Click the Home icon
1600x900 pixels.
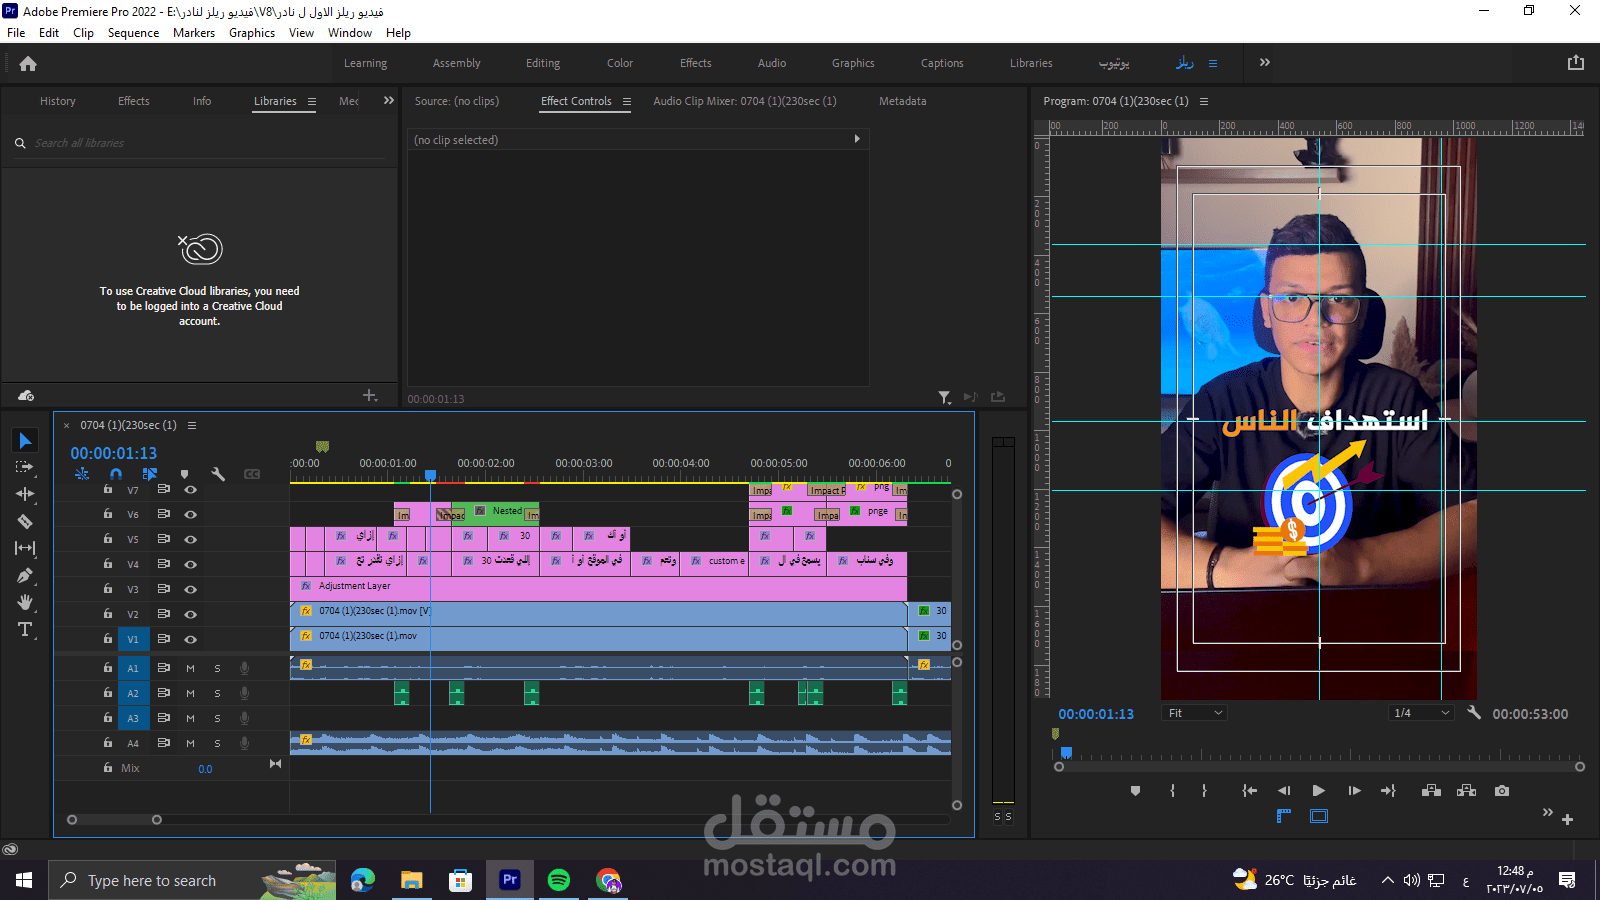point(28,63)
